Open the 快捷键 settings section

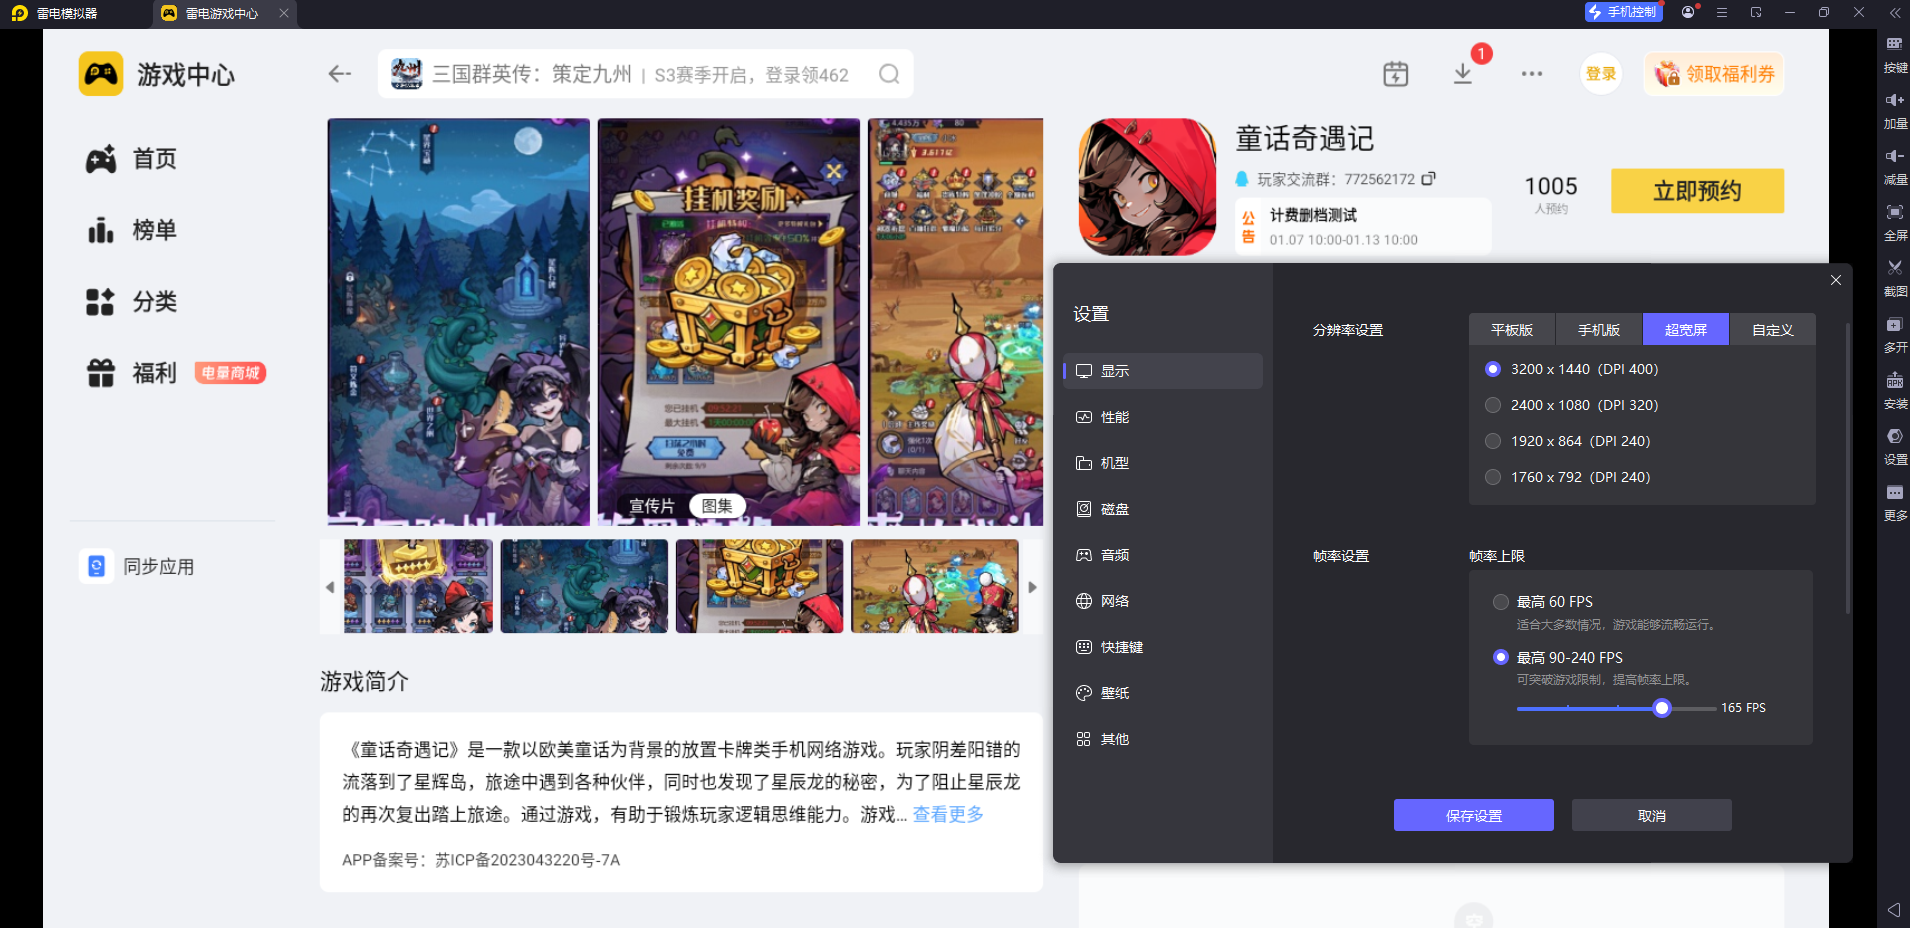(x=1163, y=647)
